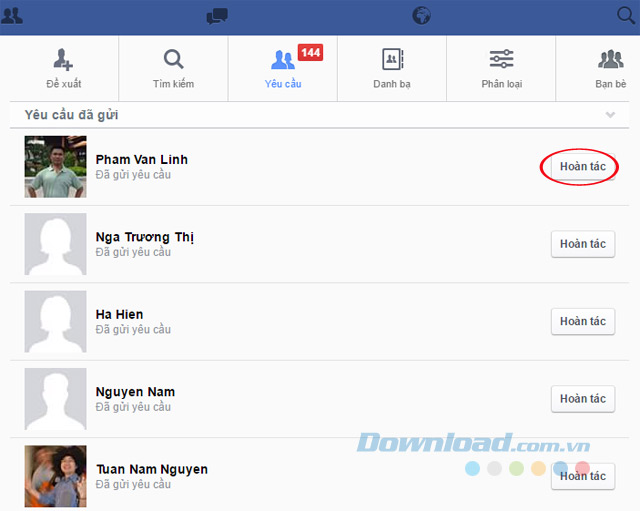Screen dimensions: 640x511
Task: Open the Nguyen Nam name link
Action: pos(135,392)
